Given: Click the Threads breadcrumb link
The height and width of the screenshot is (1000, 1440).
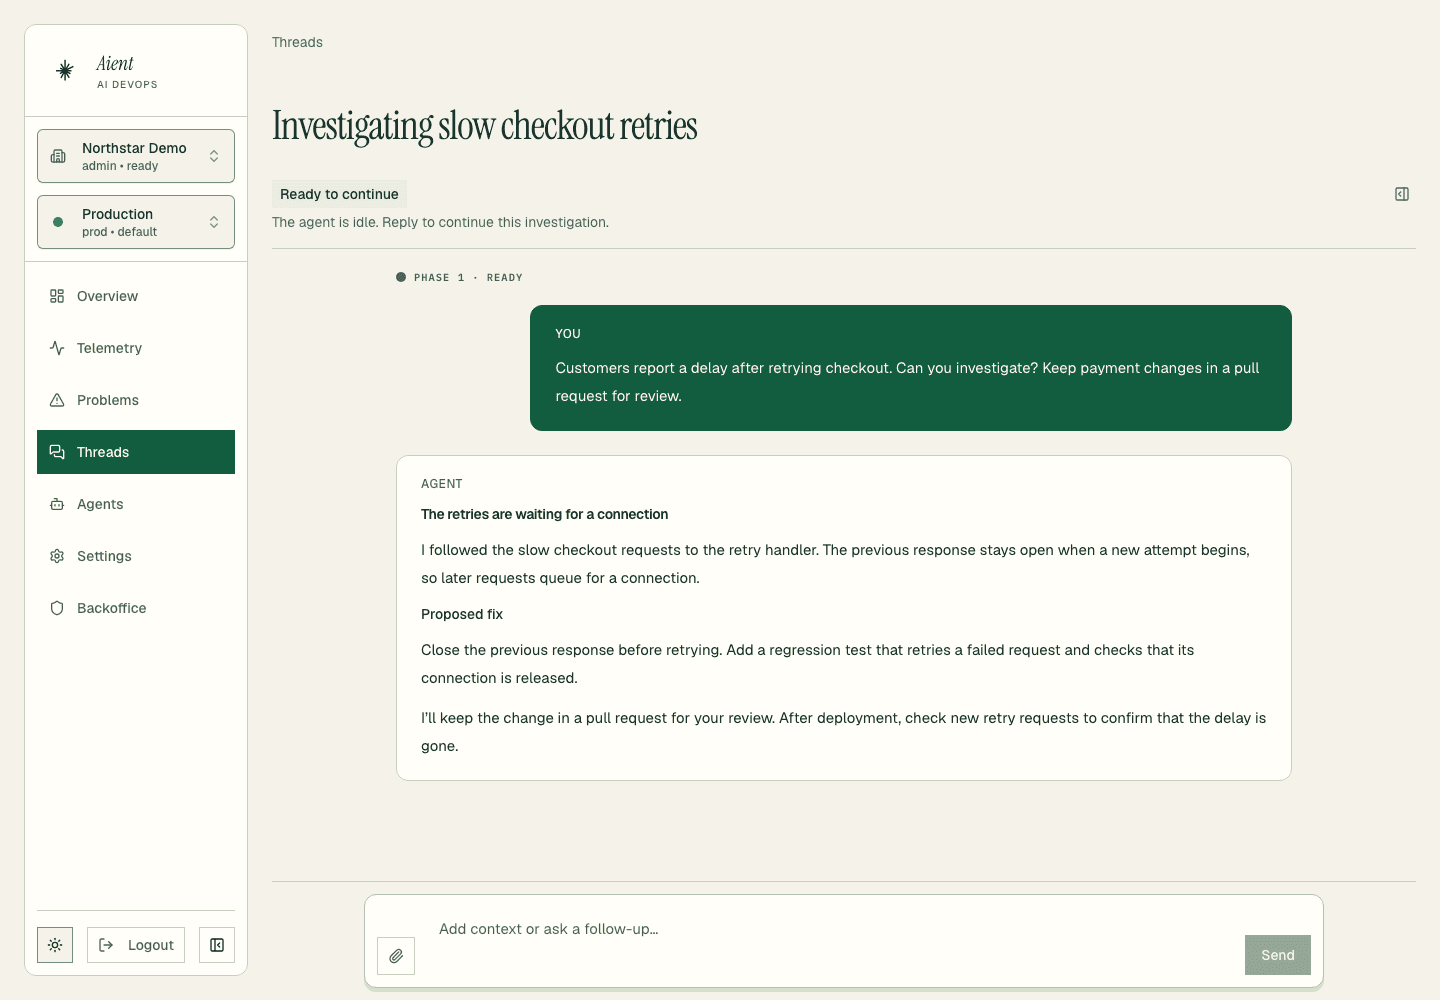Looking at the screenshot, I should [x=297, y=42].
